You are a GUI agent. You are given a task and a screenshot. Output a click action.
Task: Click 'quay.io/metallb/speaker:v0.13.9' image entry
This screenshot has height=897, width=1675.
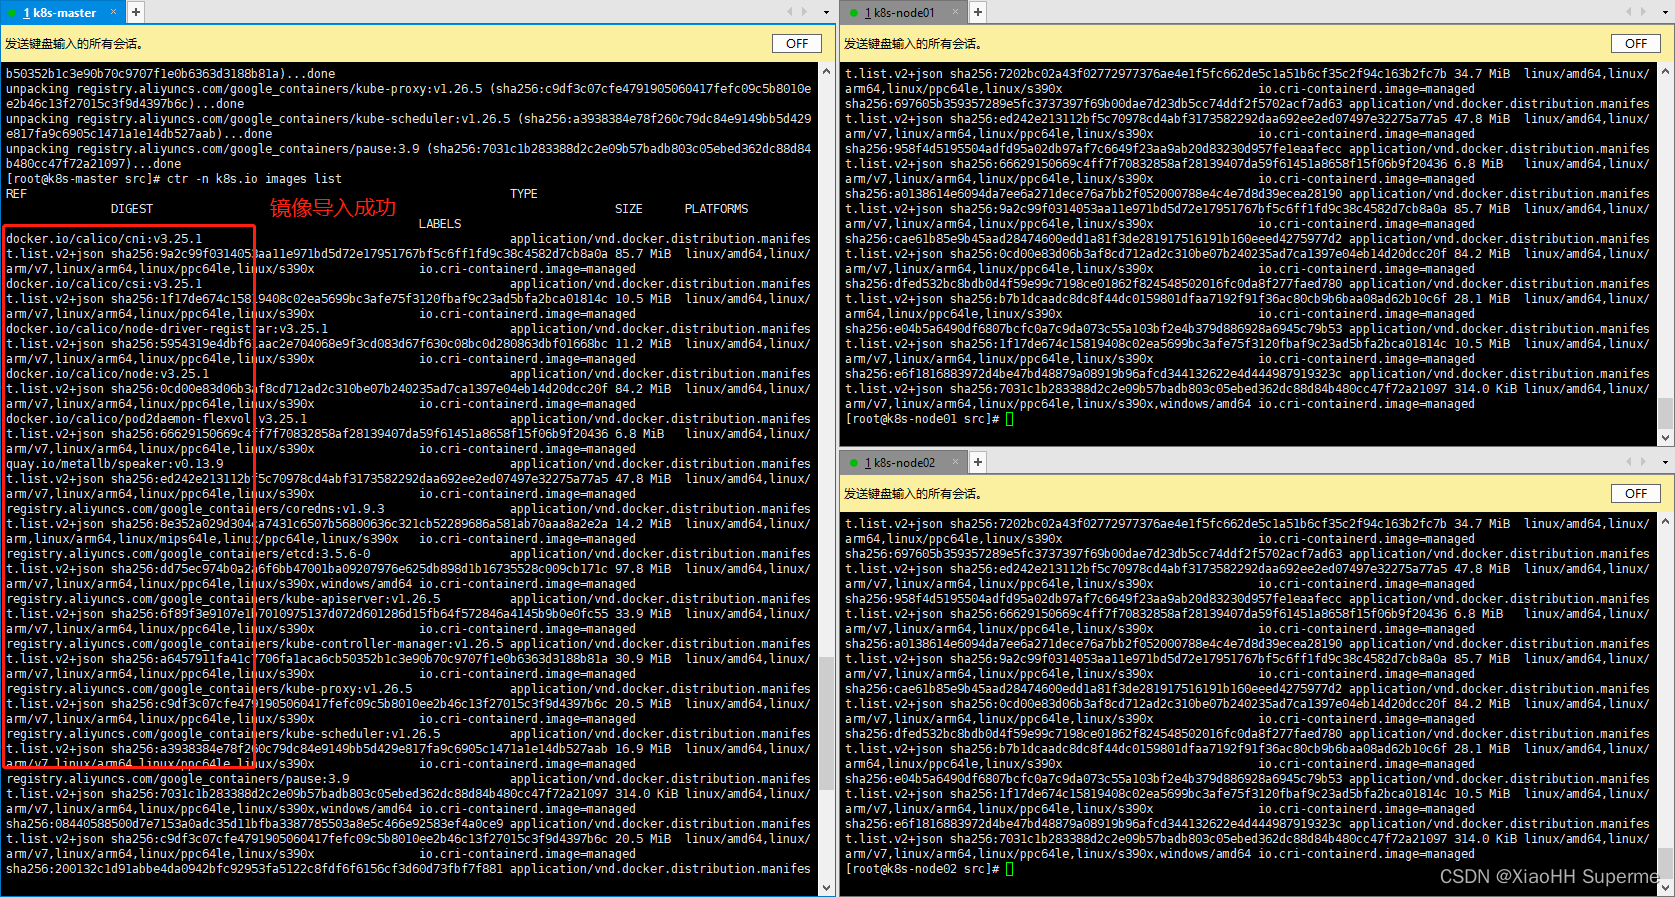(114, 464)
